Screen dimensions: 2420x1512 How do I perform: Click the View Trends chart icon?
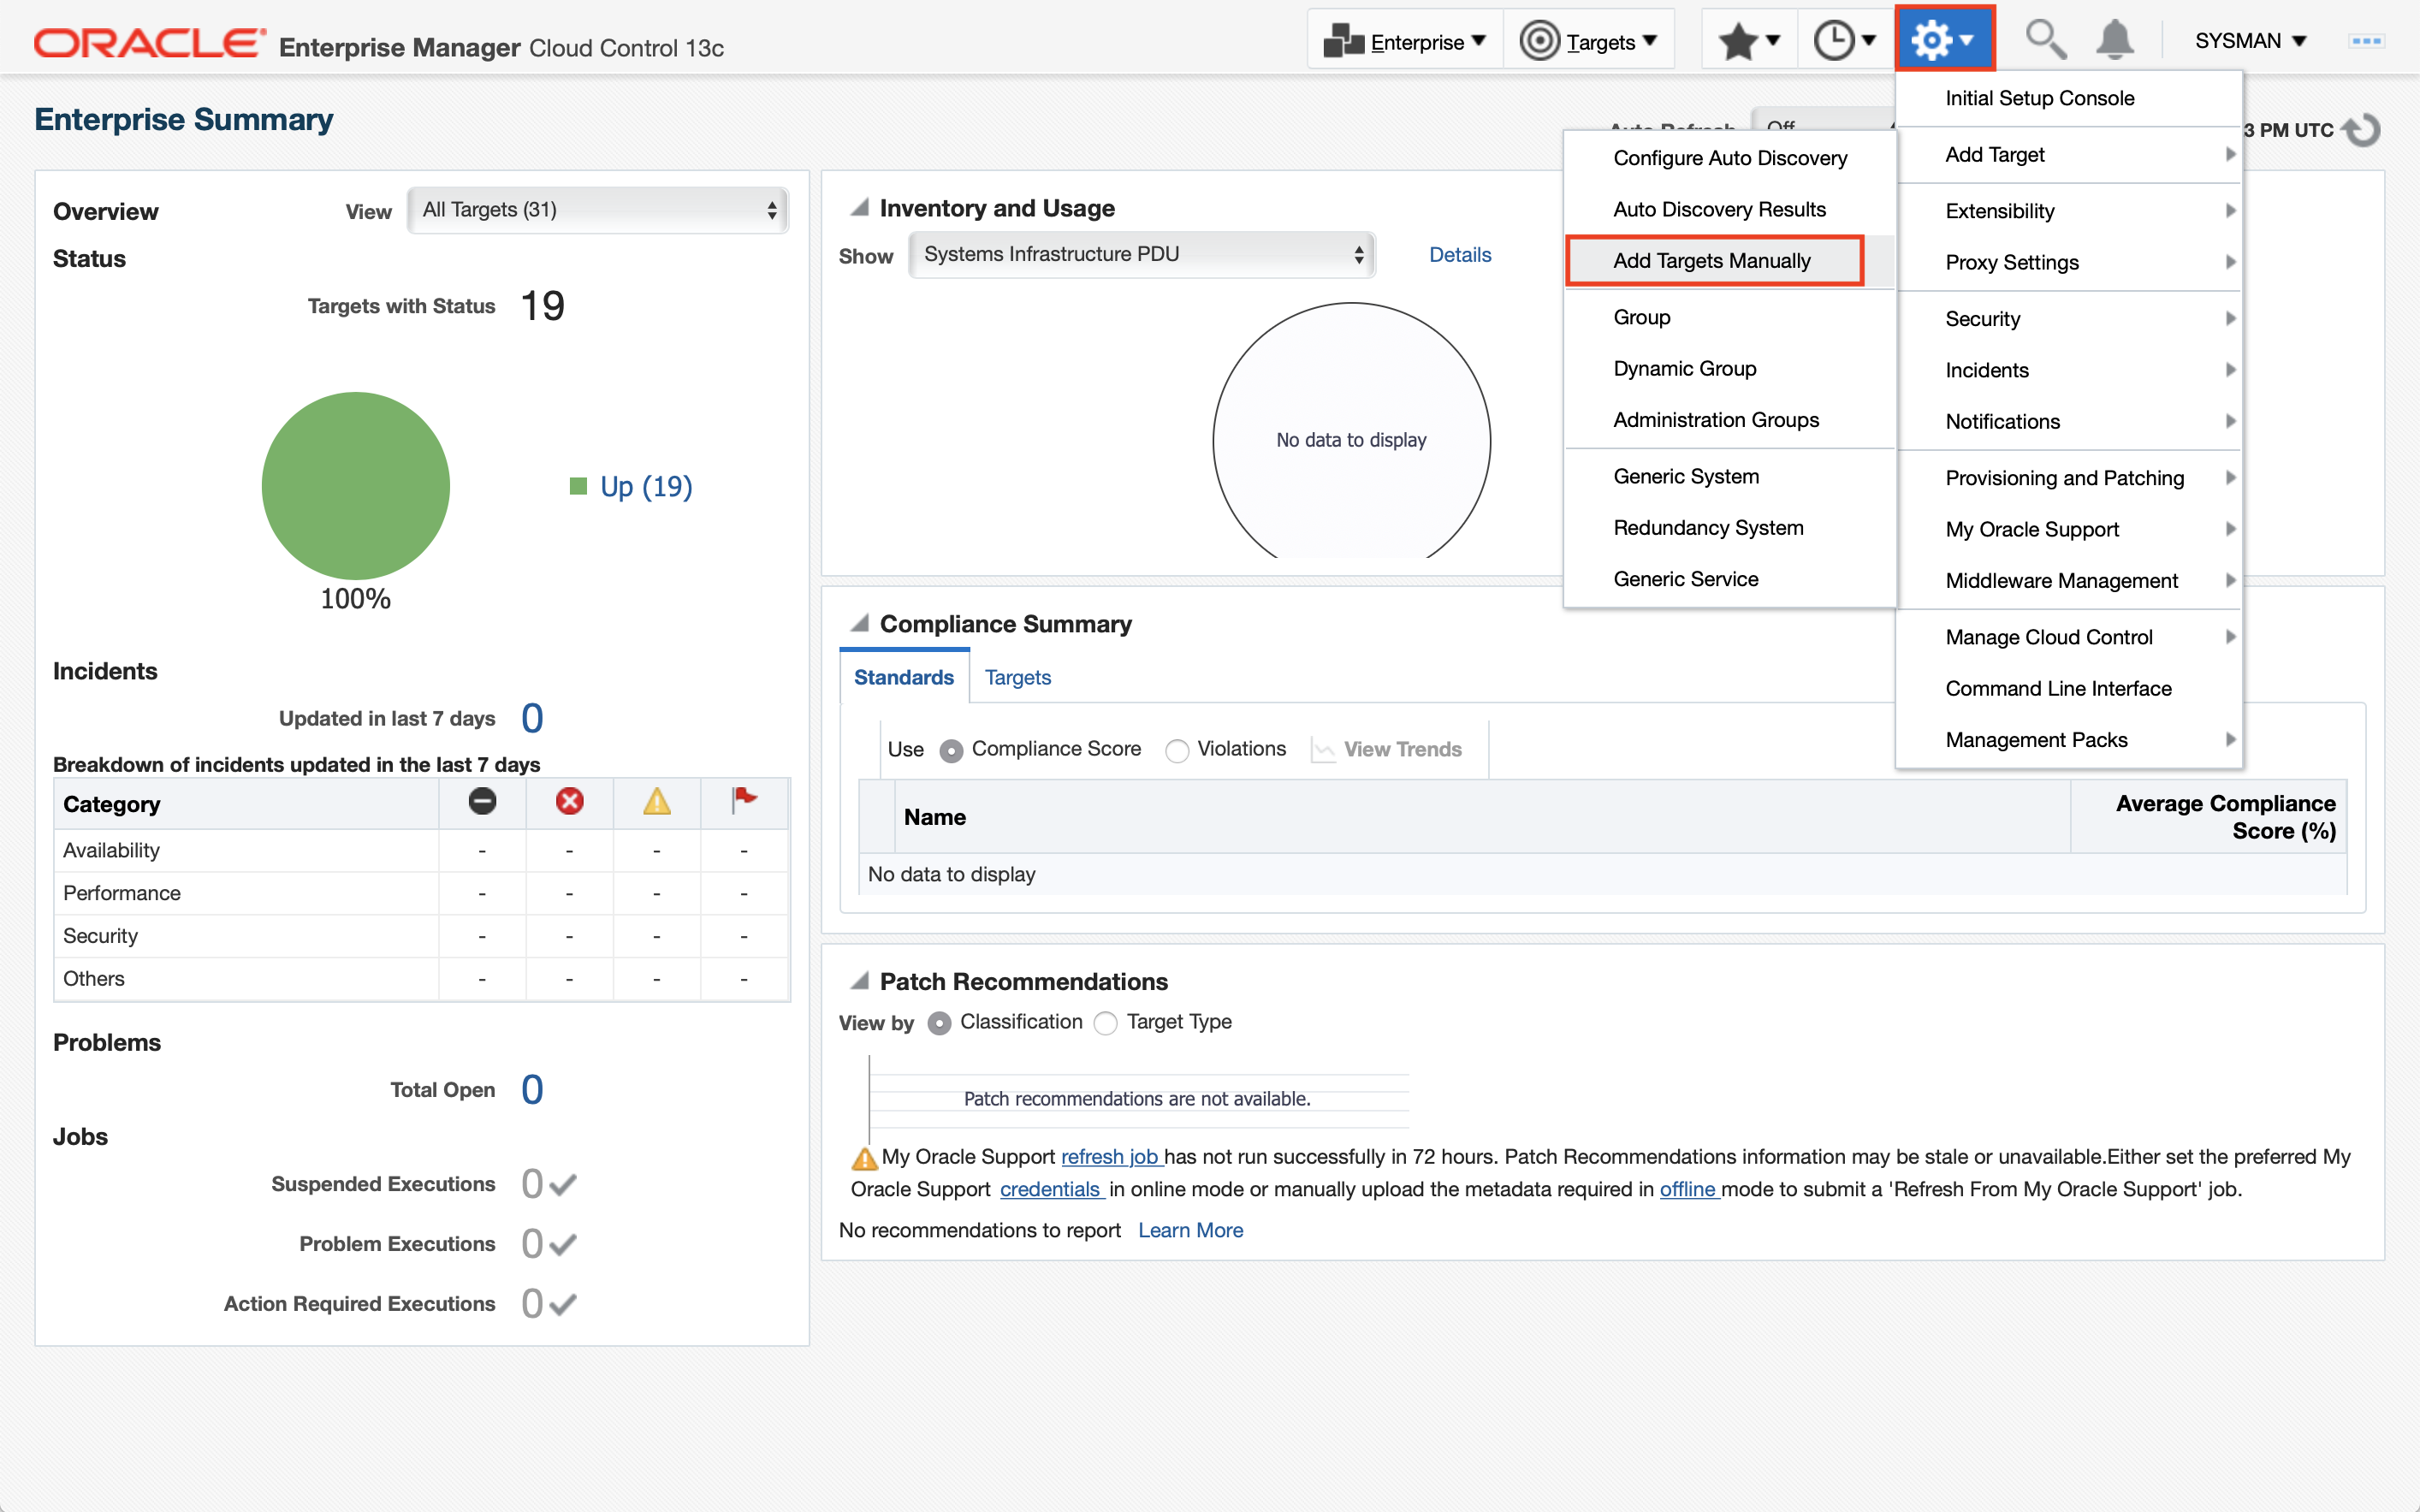click(1323, 750)
